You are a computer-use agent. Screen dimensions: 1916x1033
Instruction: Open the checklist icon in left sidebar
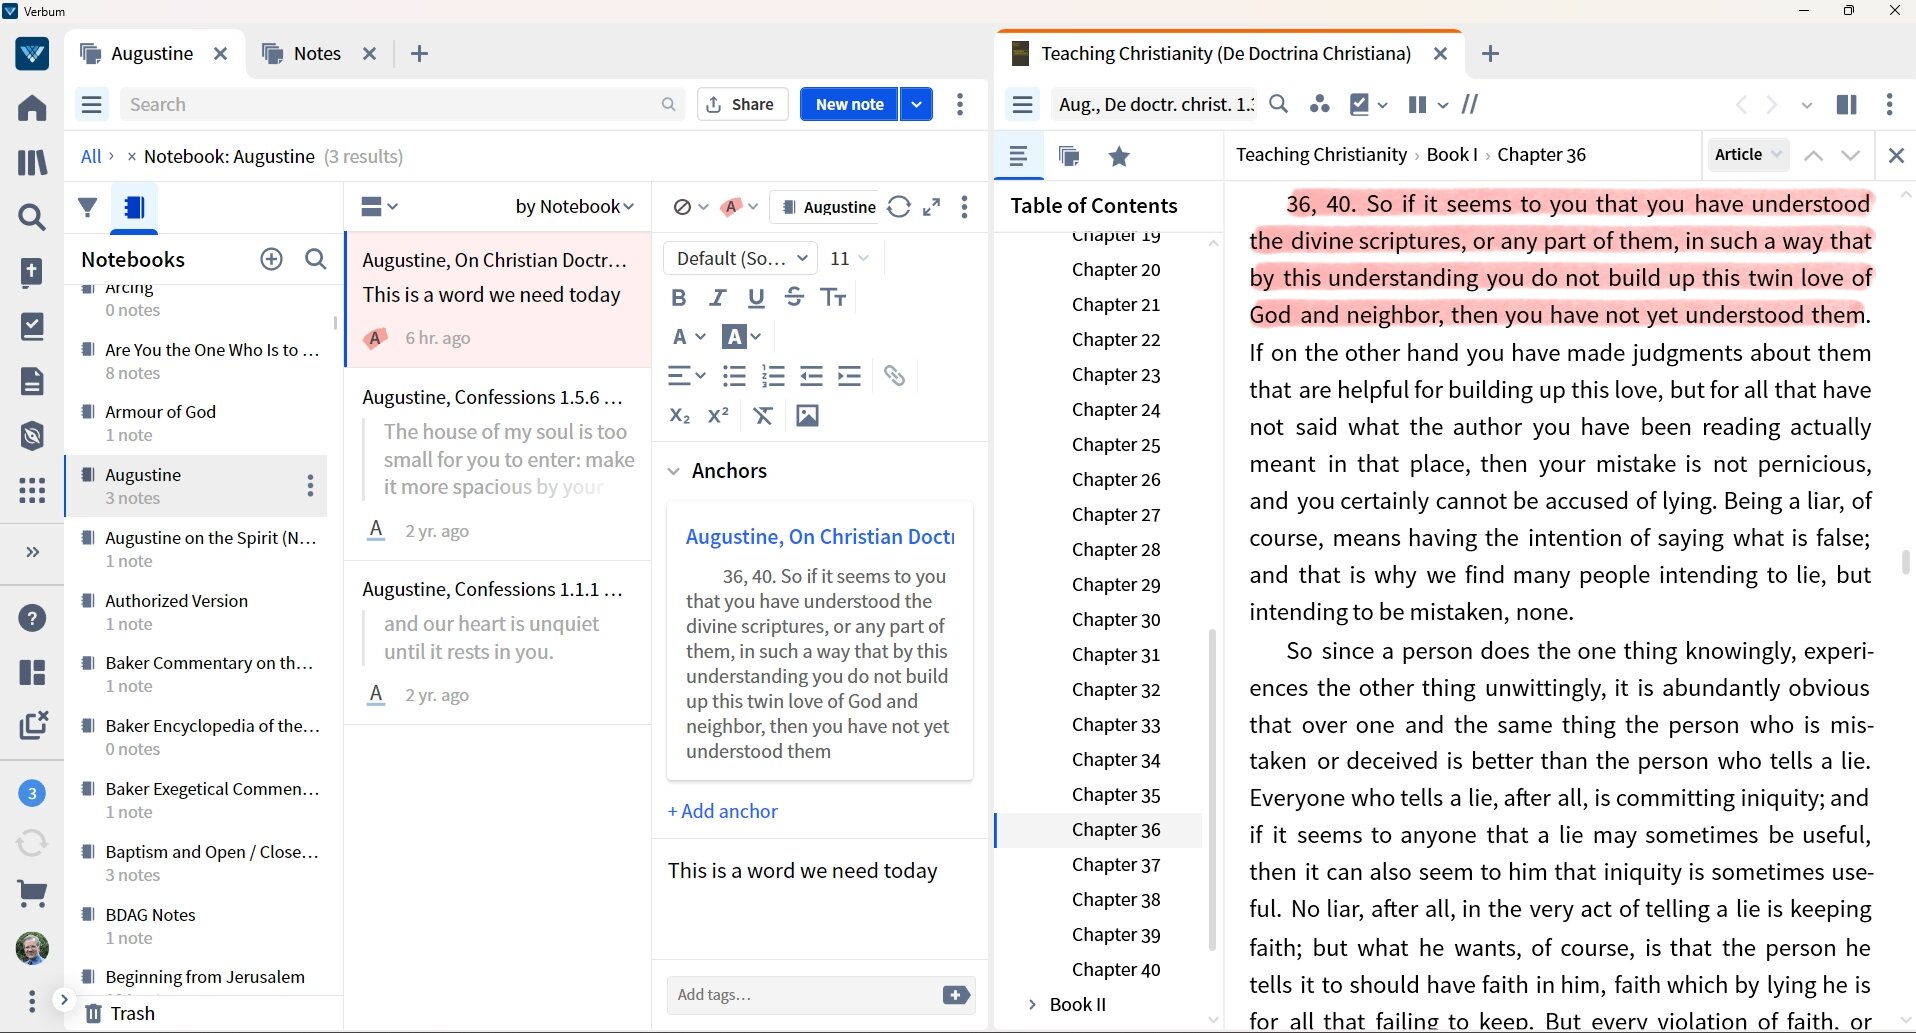point(32,326)
